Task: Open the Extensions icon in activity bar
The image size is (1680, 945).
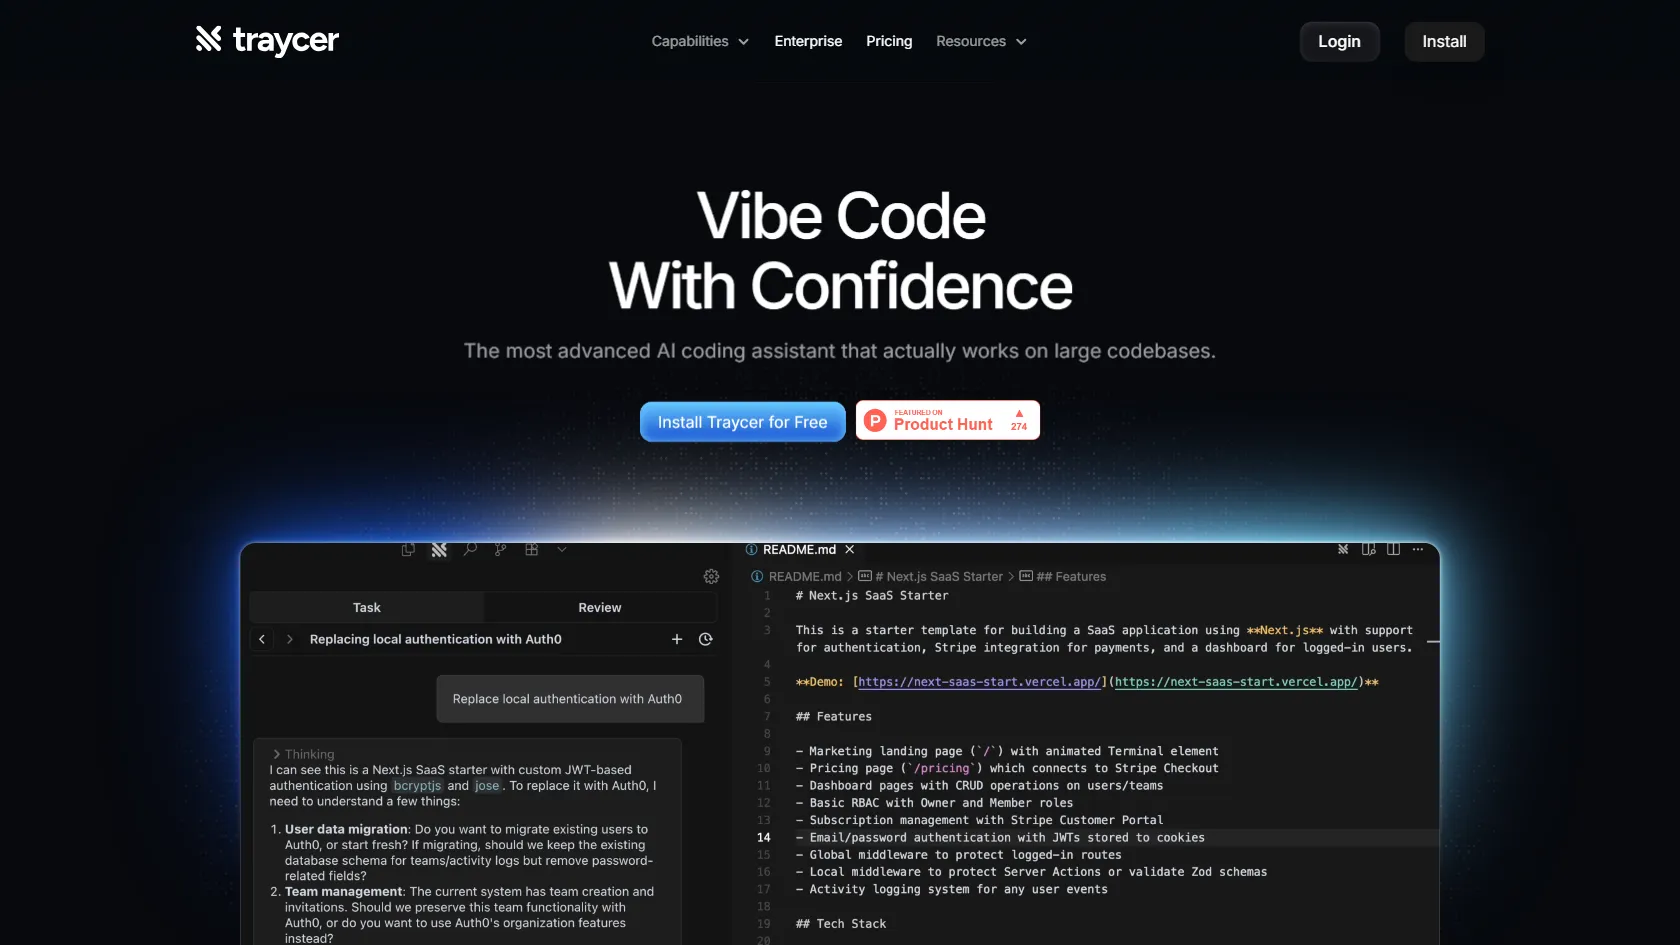Action: 531,549
